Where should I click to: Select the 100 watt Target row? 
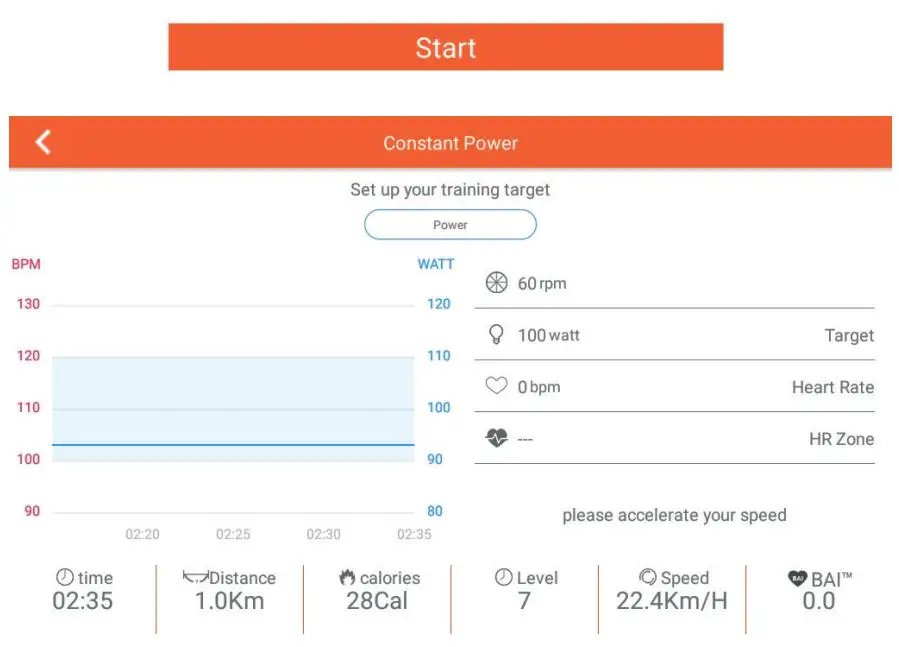point(674,336)
